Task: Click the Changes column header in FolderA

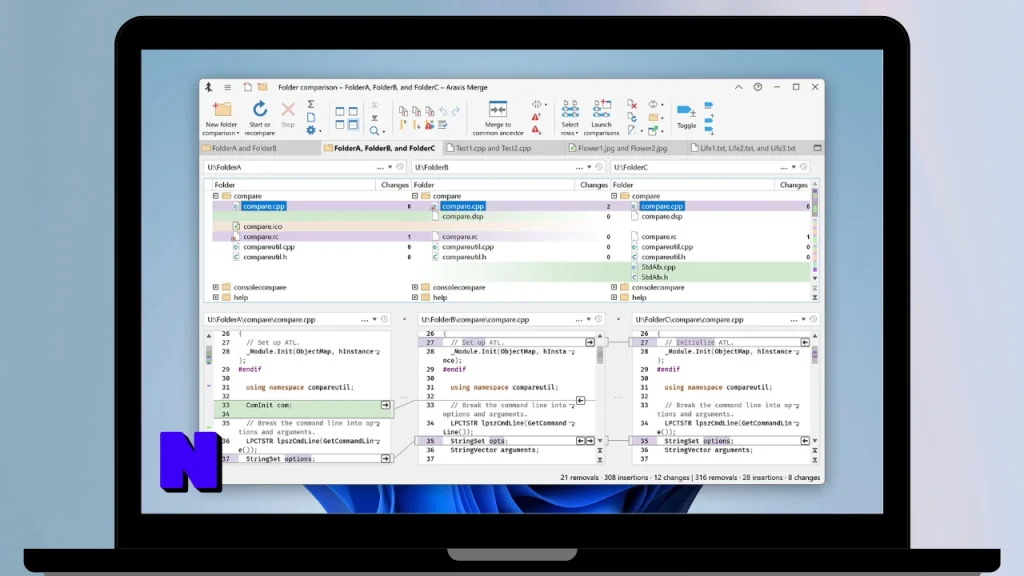Action: click(394, 185)
